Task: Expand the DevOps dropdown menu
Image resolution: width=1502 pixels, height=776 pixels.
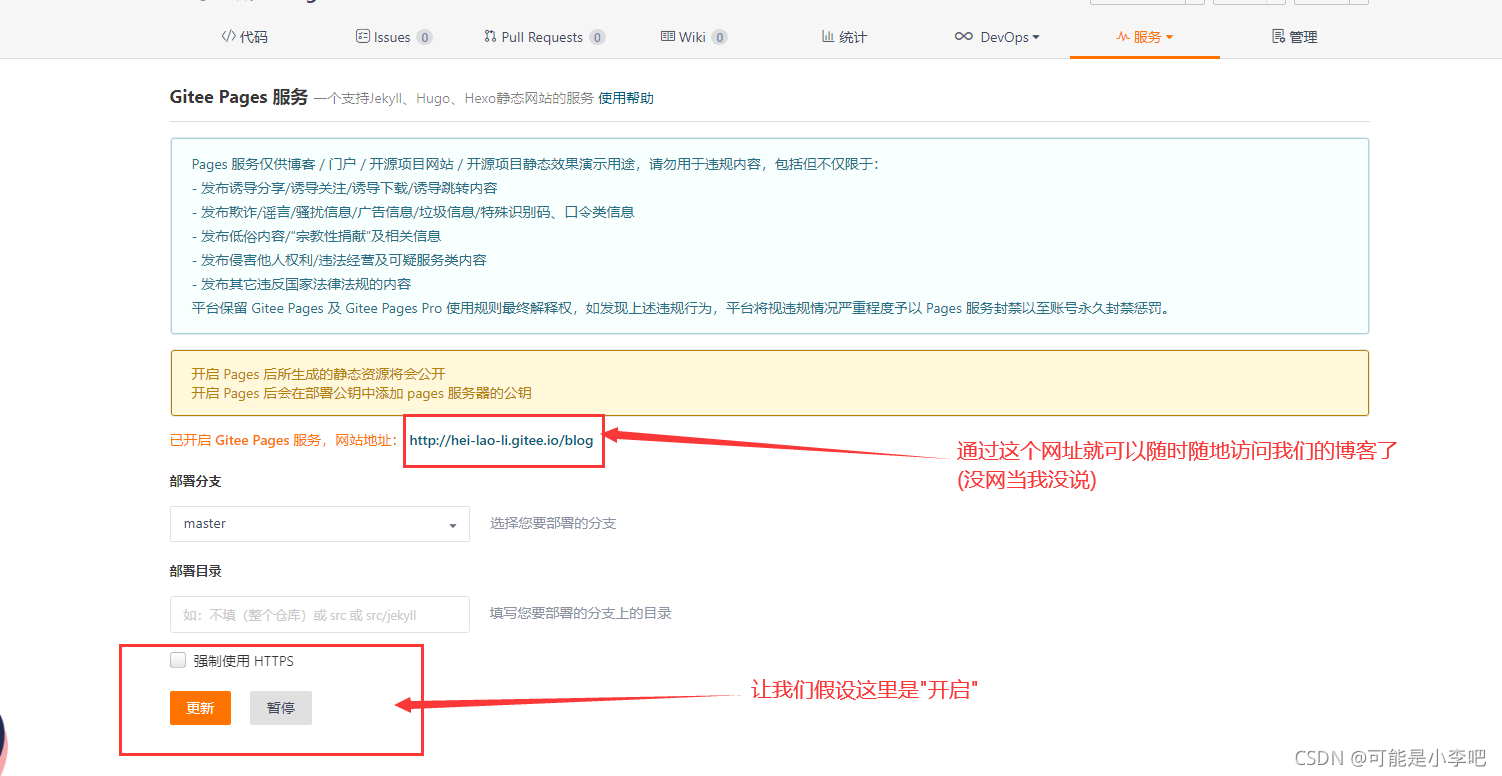Action: (x=997, y=37)
